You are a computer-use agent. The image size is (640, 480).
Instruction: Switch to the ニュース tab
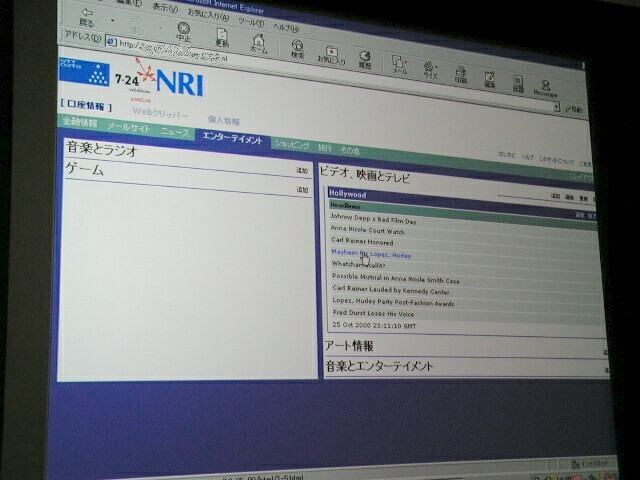(175, 132)
